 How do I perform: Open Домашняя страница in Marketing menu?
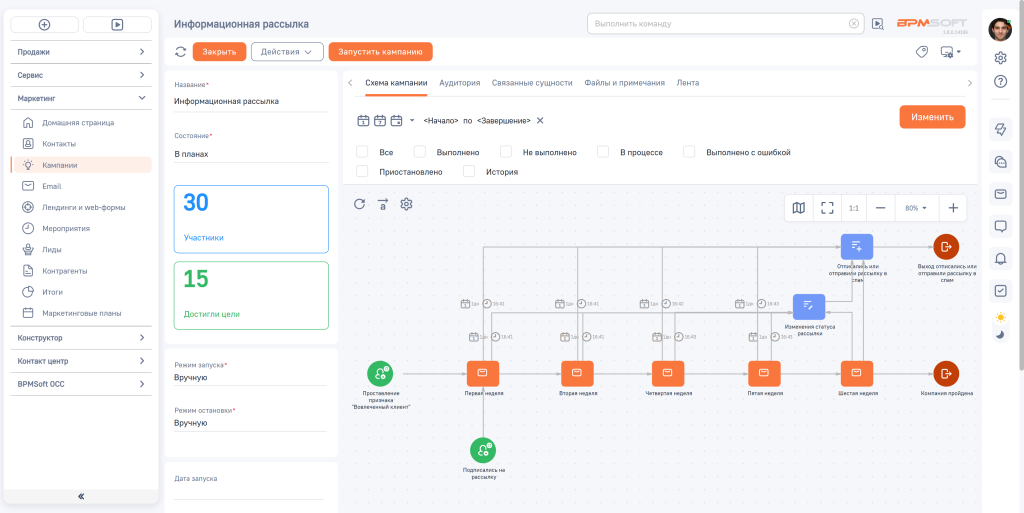(78, 123)
